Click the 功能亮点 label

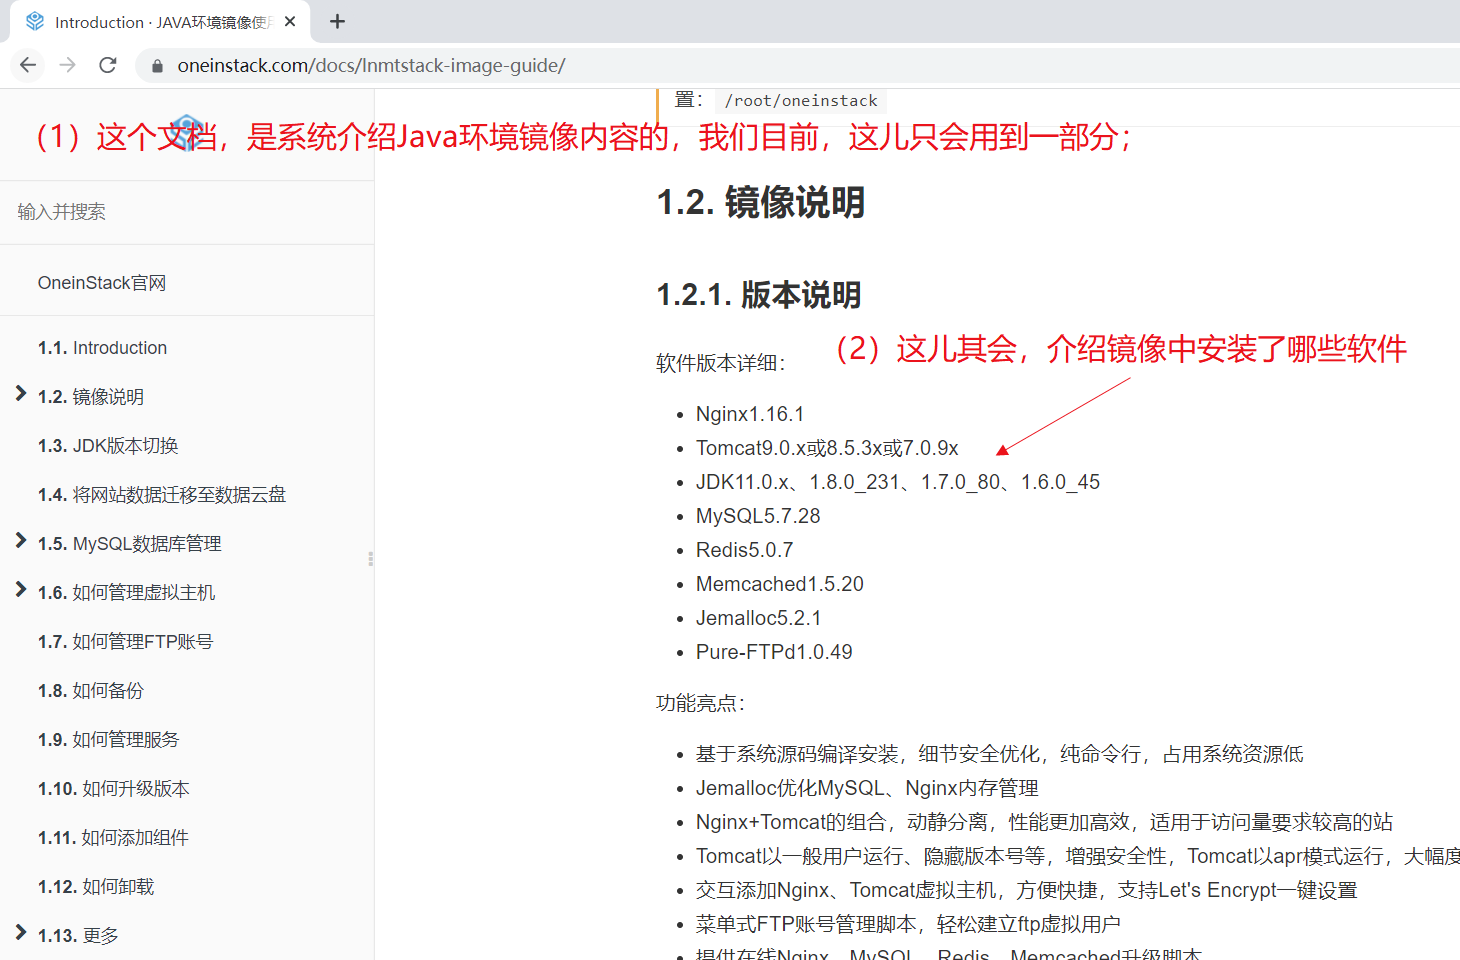(701, 703)
